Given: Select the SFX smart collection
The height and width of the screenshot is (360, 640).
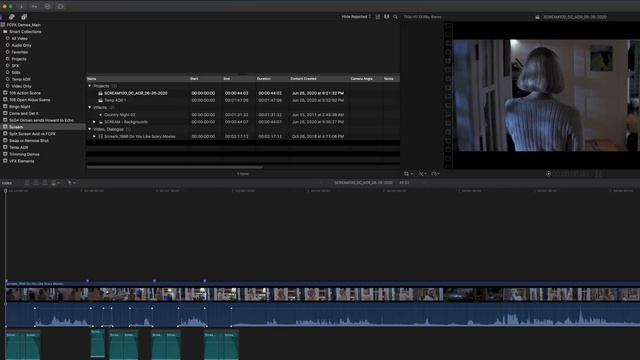Looking at the screenshot, I should (15, 66).
